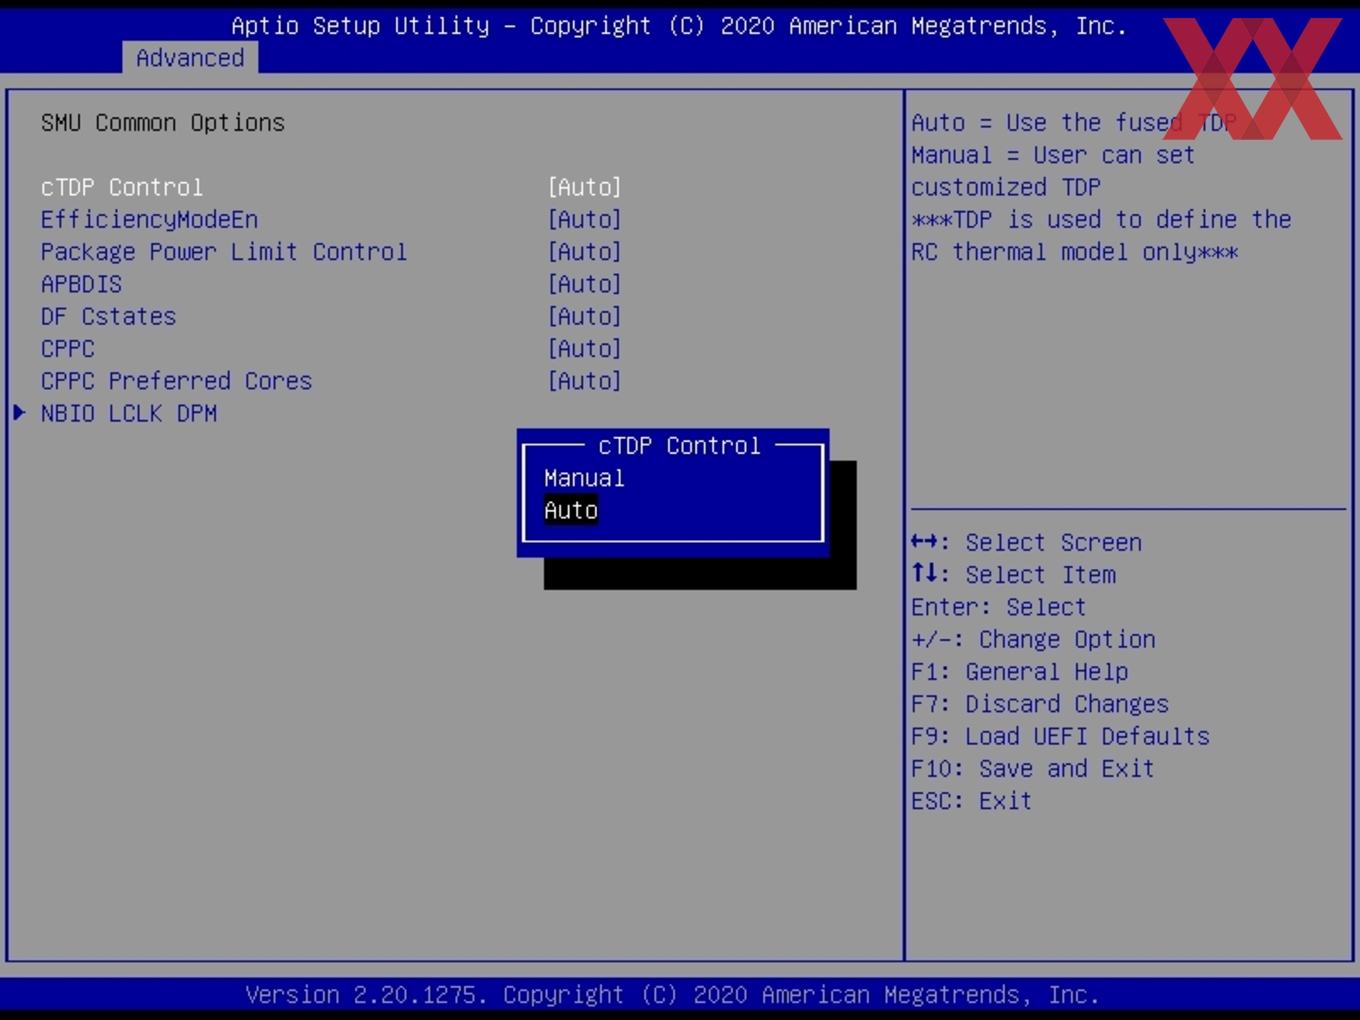Select the CPPC Preferred Cores label
1360x1020 pixels.
[176, 381]
